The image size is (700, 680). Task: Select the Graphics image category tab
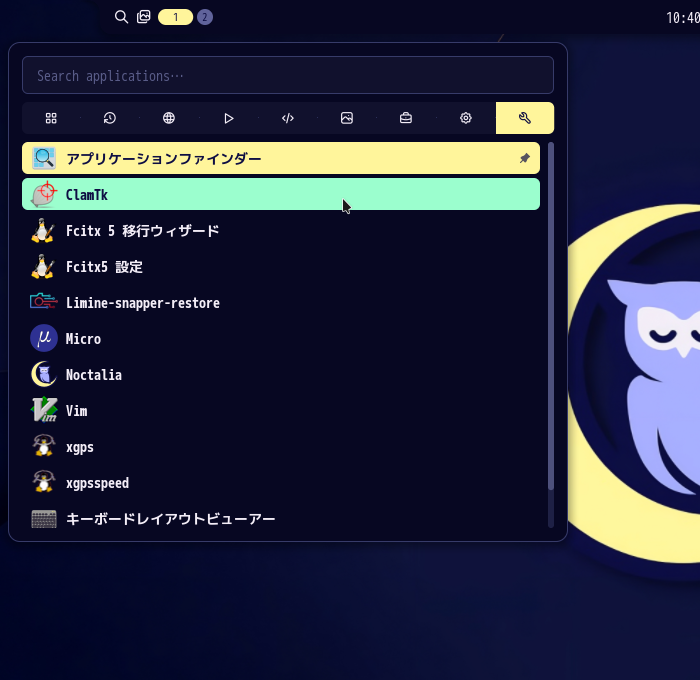coord(347,118)
